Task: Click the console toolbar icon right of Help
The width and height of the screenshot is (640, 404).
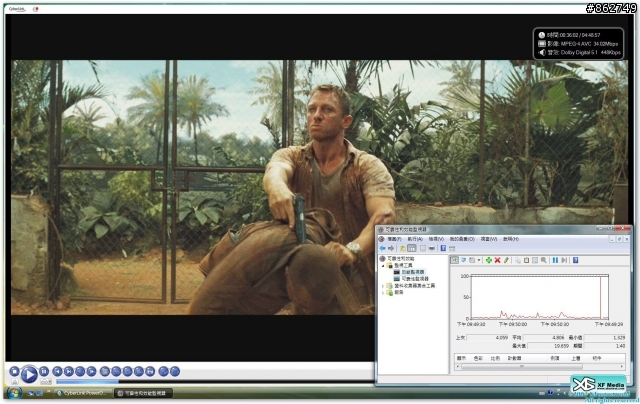Action: (452, 249)
